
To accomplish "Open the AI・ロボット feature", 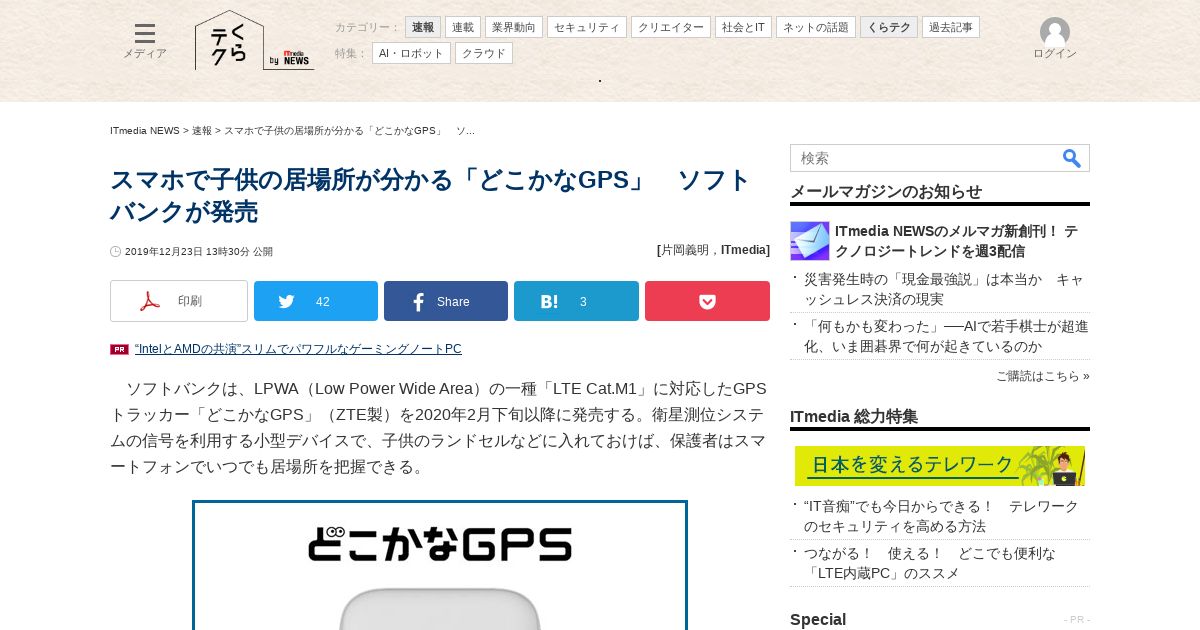I will [411, 53].
